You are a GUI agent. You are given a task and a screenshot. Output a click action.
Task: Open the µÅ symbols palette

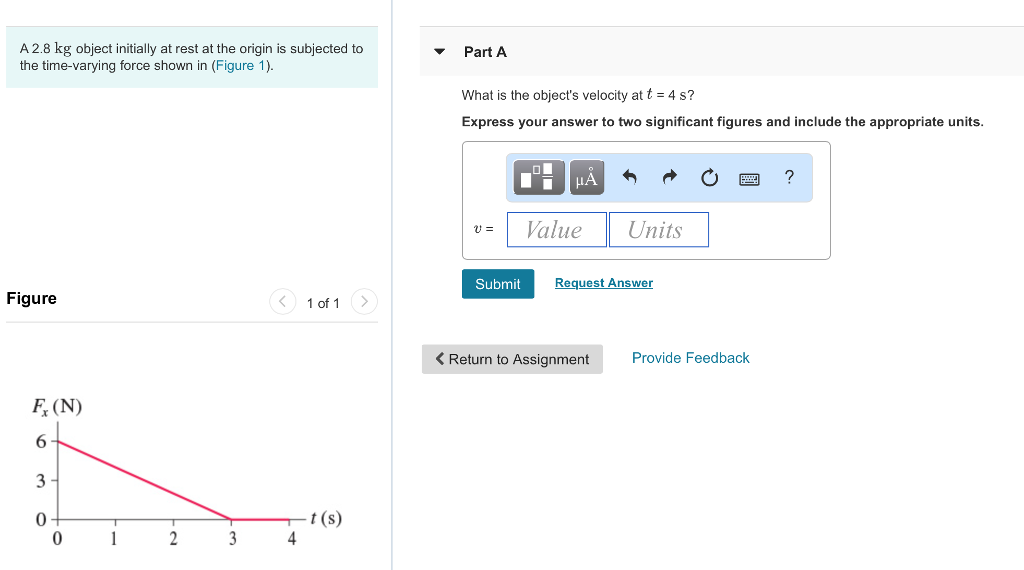point(587,178)
